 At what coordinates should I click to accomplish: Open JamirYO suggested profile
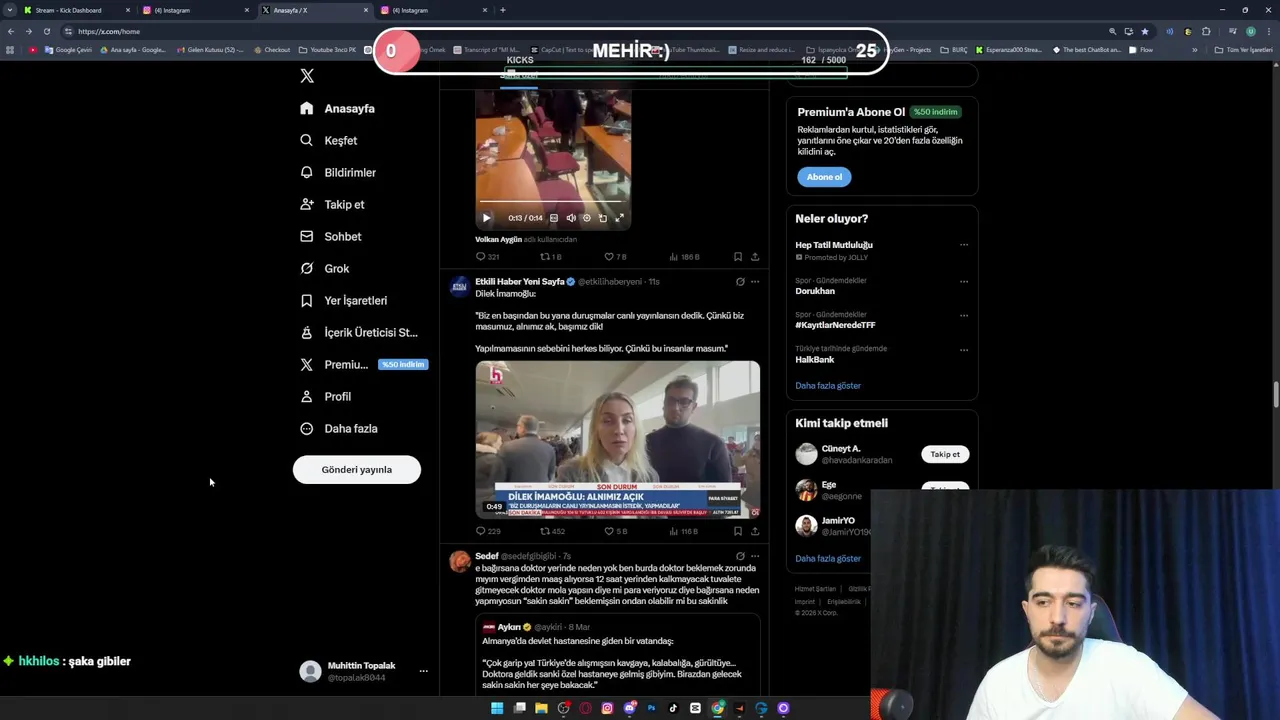click(838, 521)
